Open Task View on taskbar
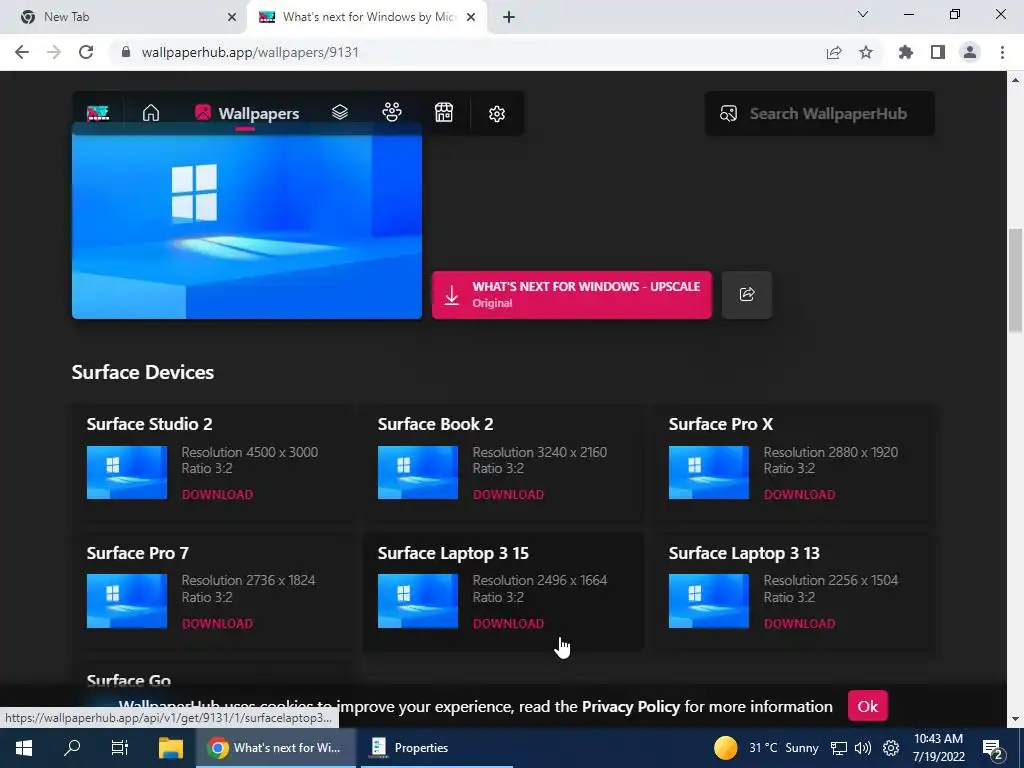Screen dimensions: 1024x768 [120, 748]
